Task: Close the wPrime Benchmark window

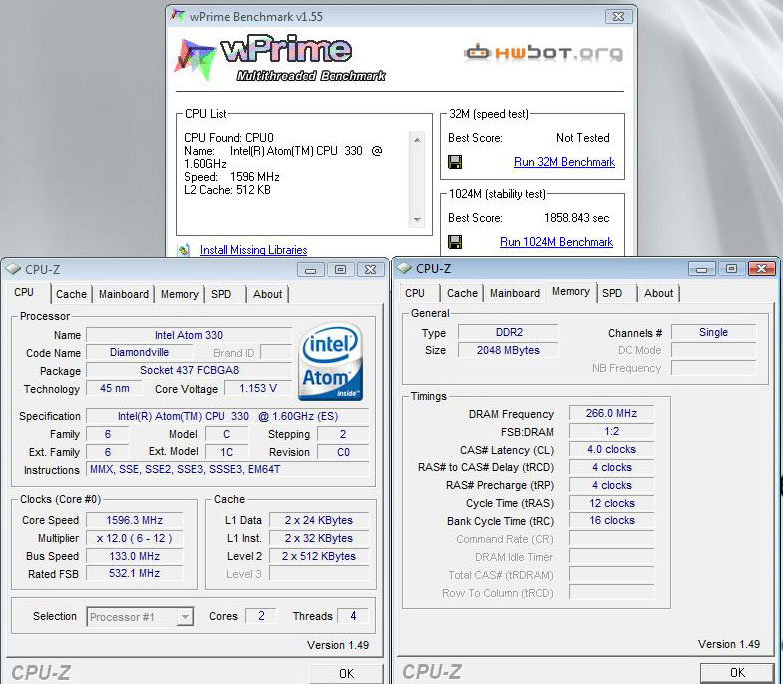Action: [x=619, y=16]
